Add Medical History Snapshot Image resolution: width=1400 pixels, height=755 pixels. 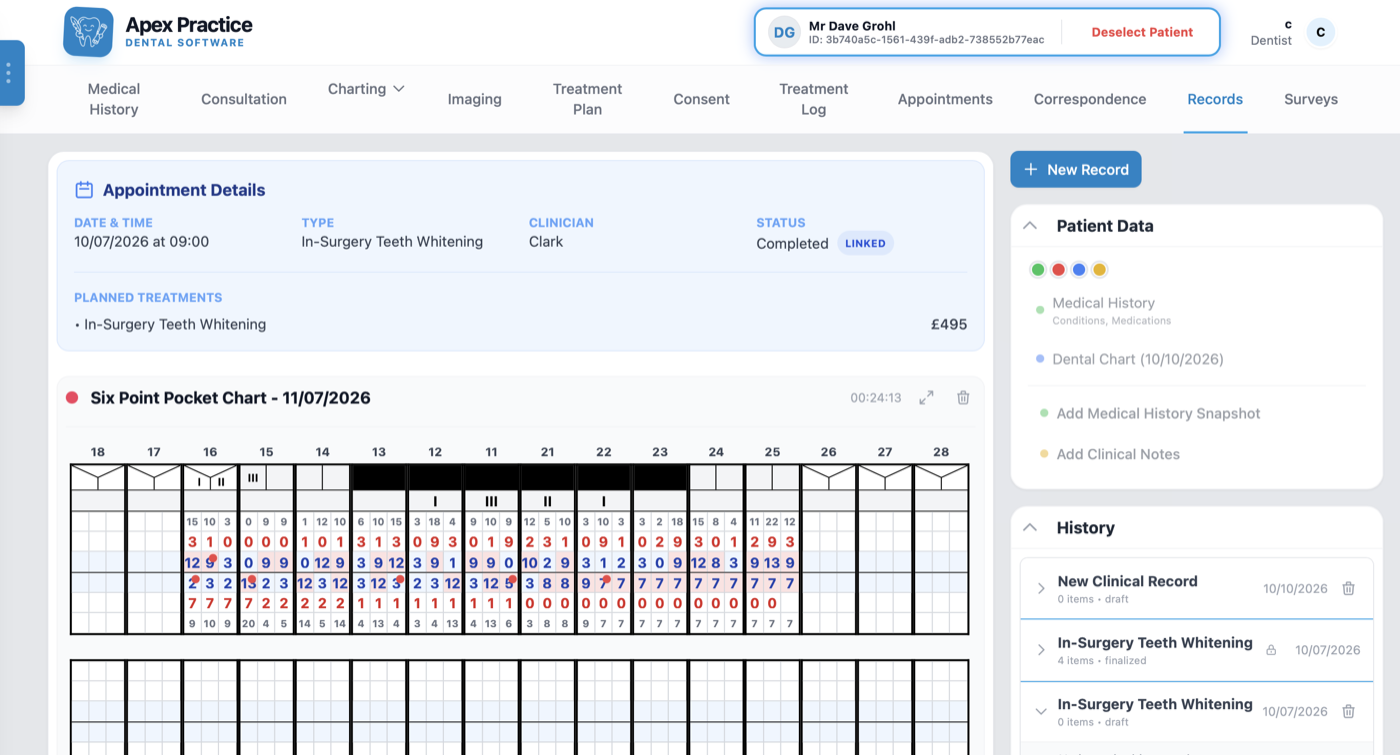pos(1158,413)
